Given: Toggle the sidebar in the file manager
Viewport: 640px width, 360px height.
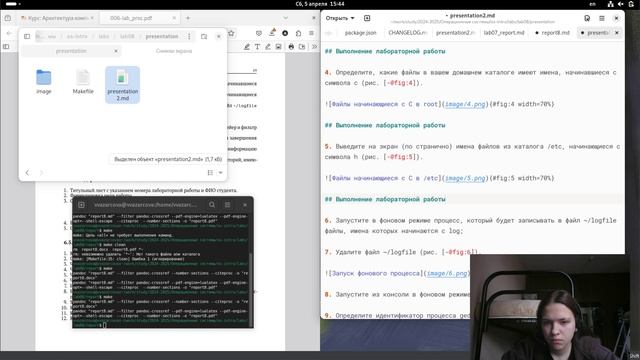Looking at the screenshot, I should click(x=27, y=36).
